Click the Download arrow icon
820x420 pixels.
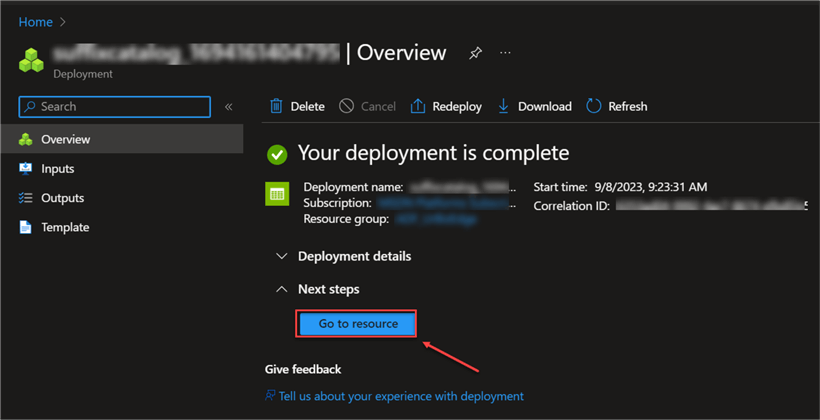point(503,106)
